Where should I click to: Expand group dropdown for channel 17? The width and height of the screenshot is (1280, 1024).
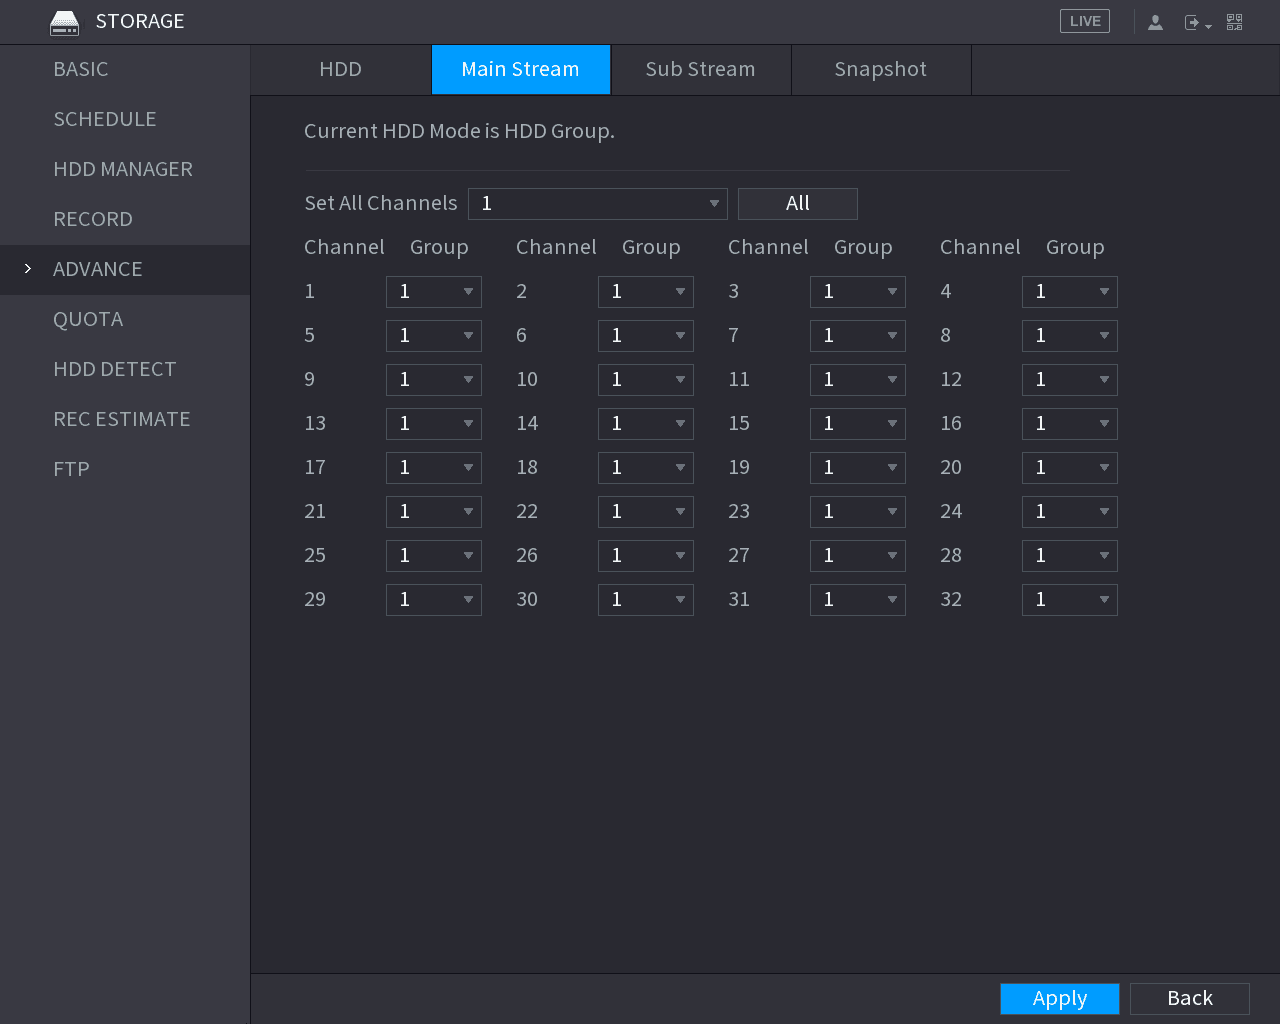pos(434,468)
